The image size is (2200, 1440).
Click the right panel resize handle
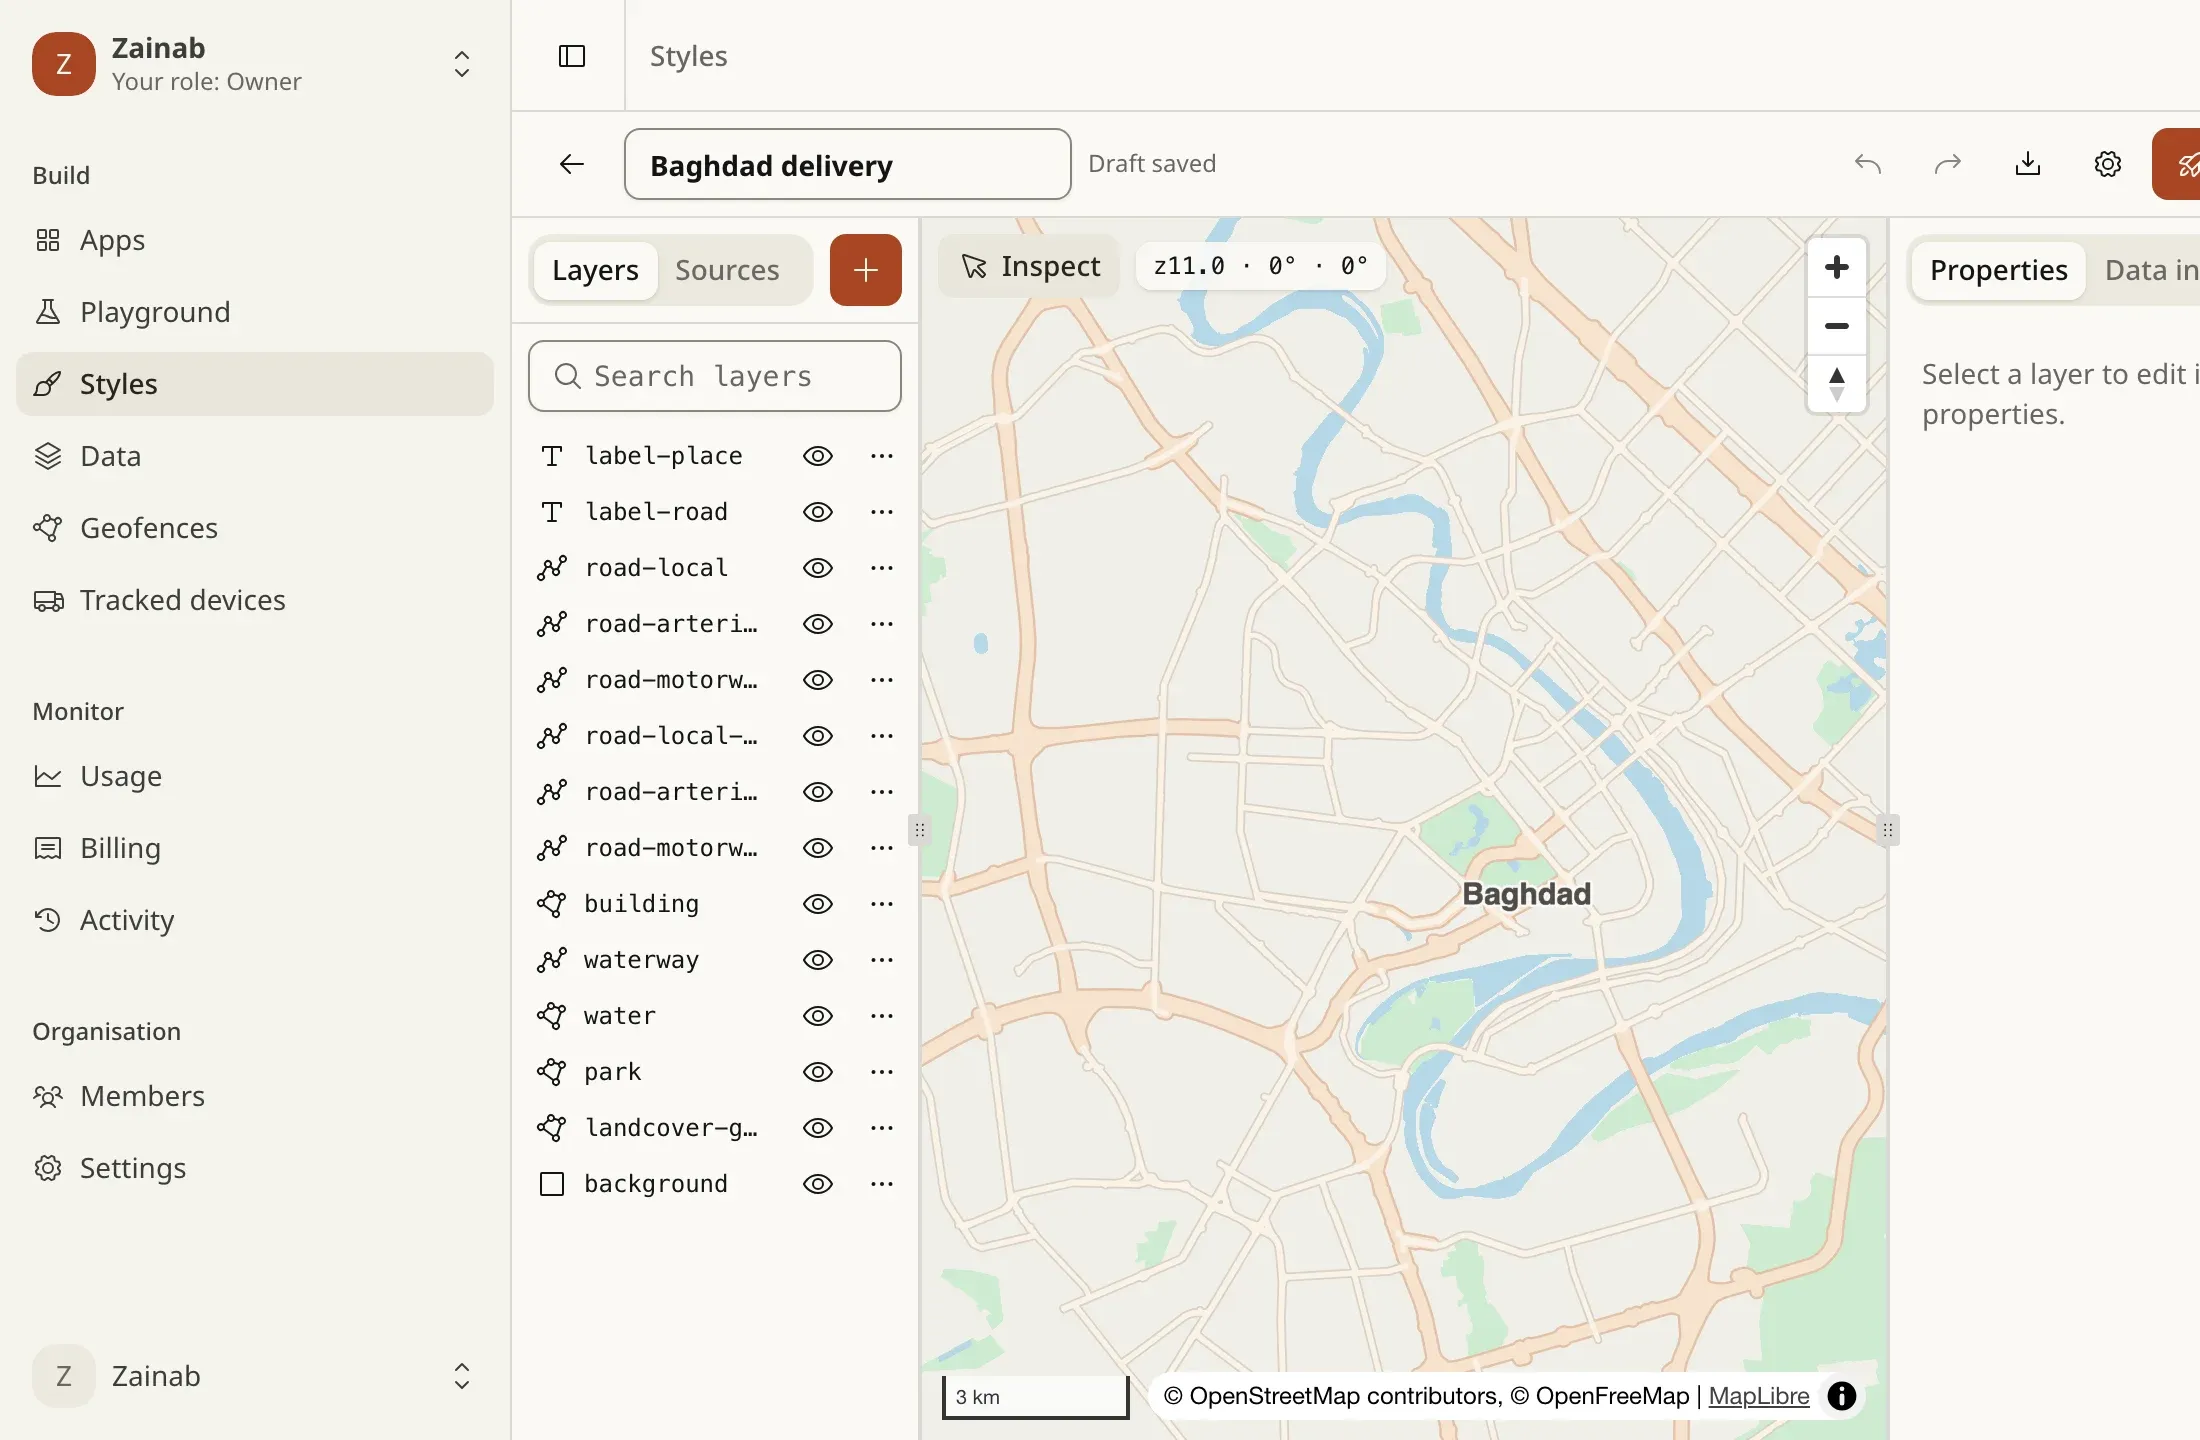pyautogui.click(x=1887, y=830)
